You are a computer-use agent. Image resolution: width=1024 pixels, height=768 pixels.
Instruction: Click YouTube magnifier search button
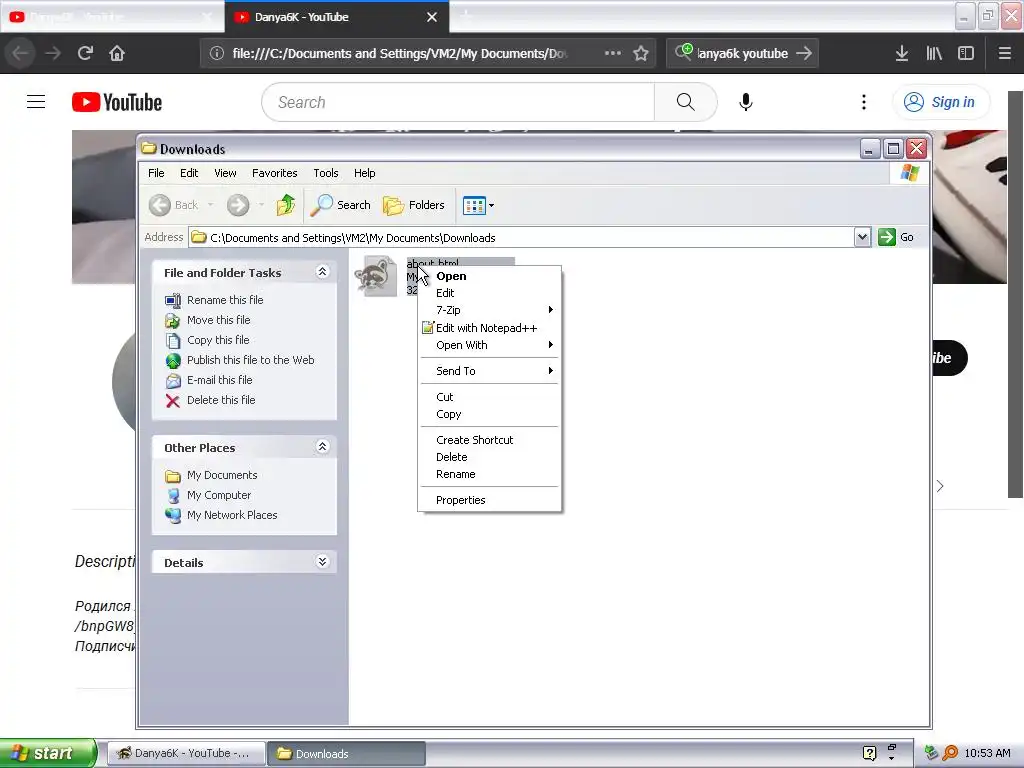click(686, 102)
